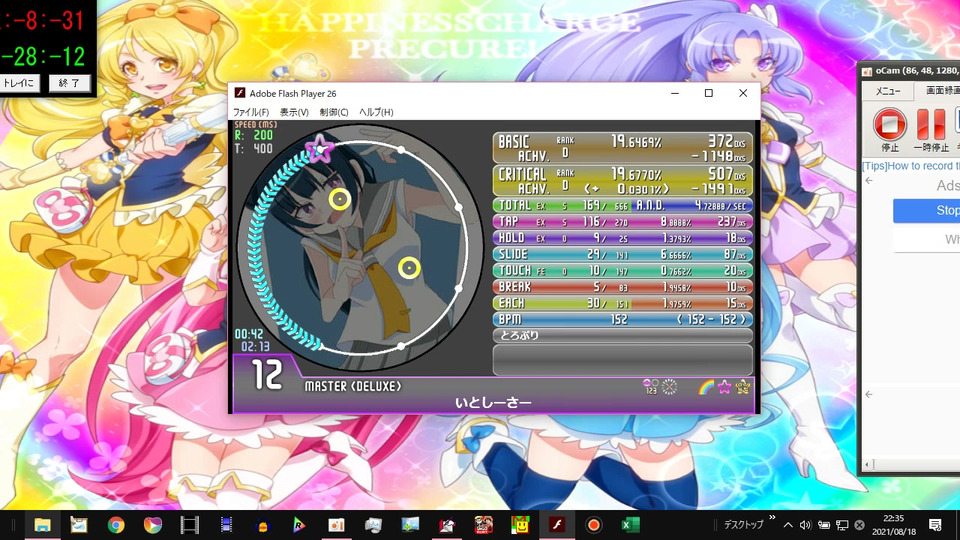Click the TAP stats row
Screen dimensions: 960x540
coord(623,222)
